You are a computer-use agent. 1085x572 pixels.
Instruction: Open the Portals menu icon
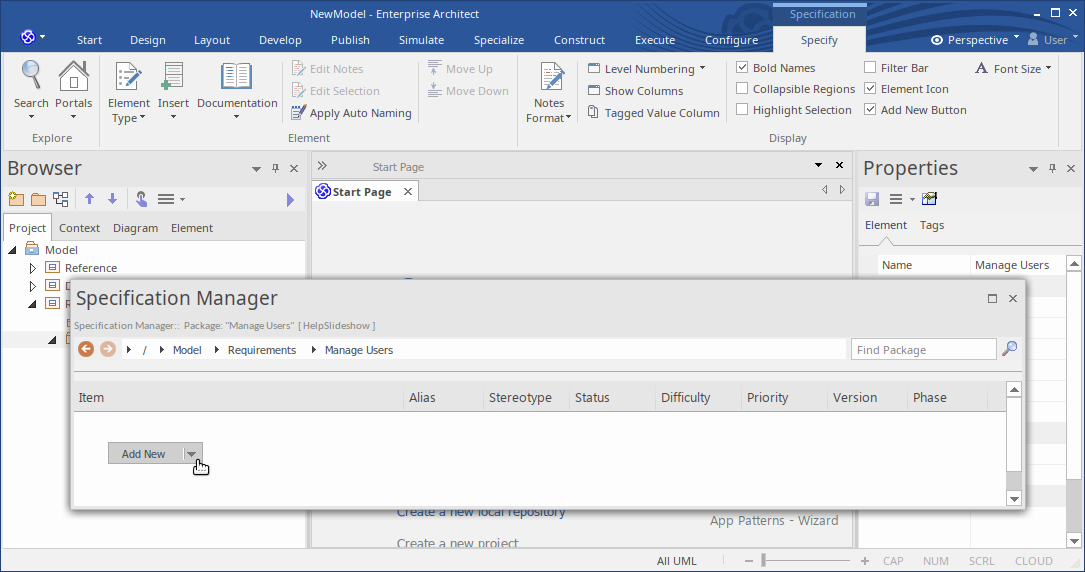73,76
